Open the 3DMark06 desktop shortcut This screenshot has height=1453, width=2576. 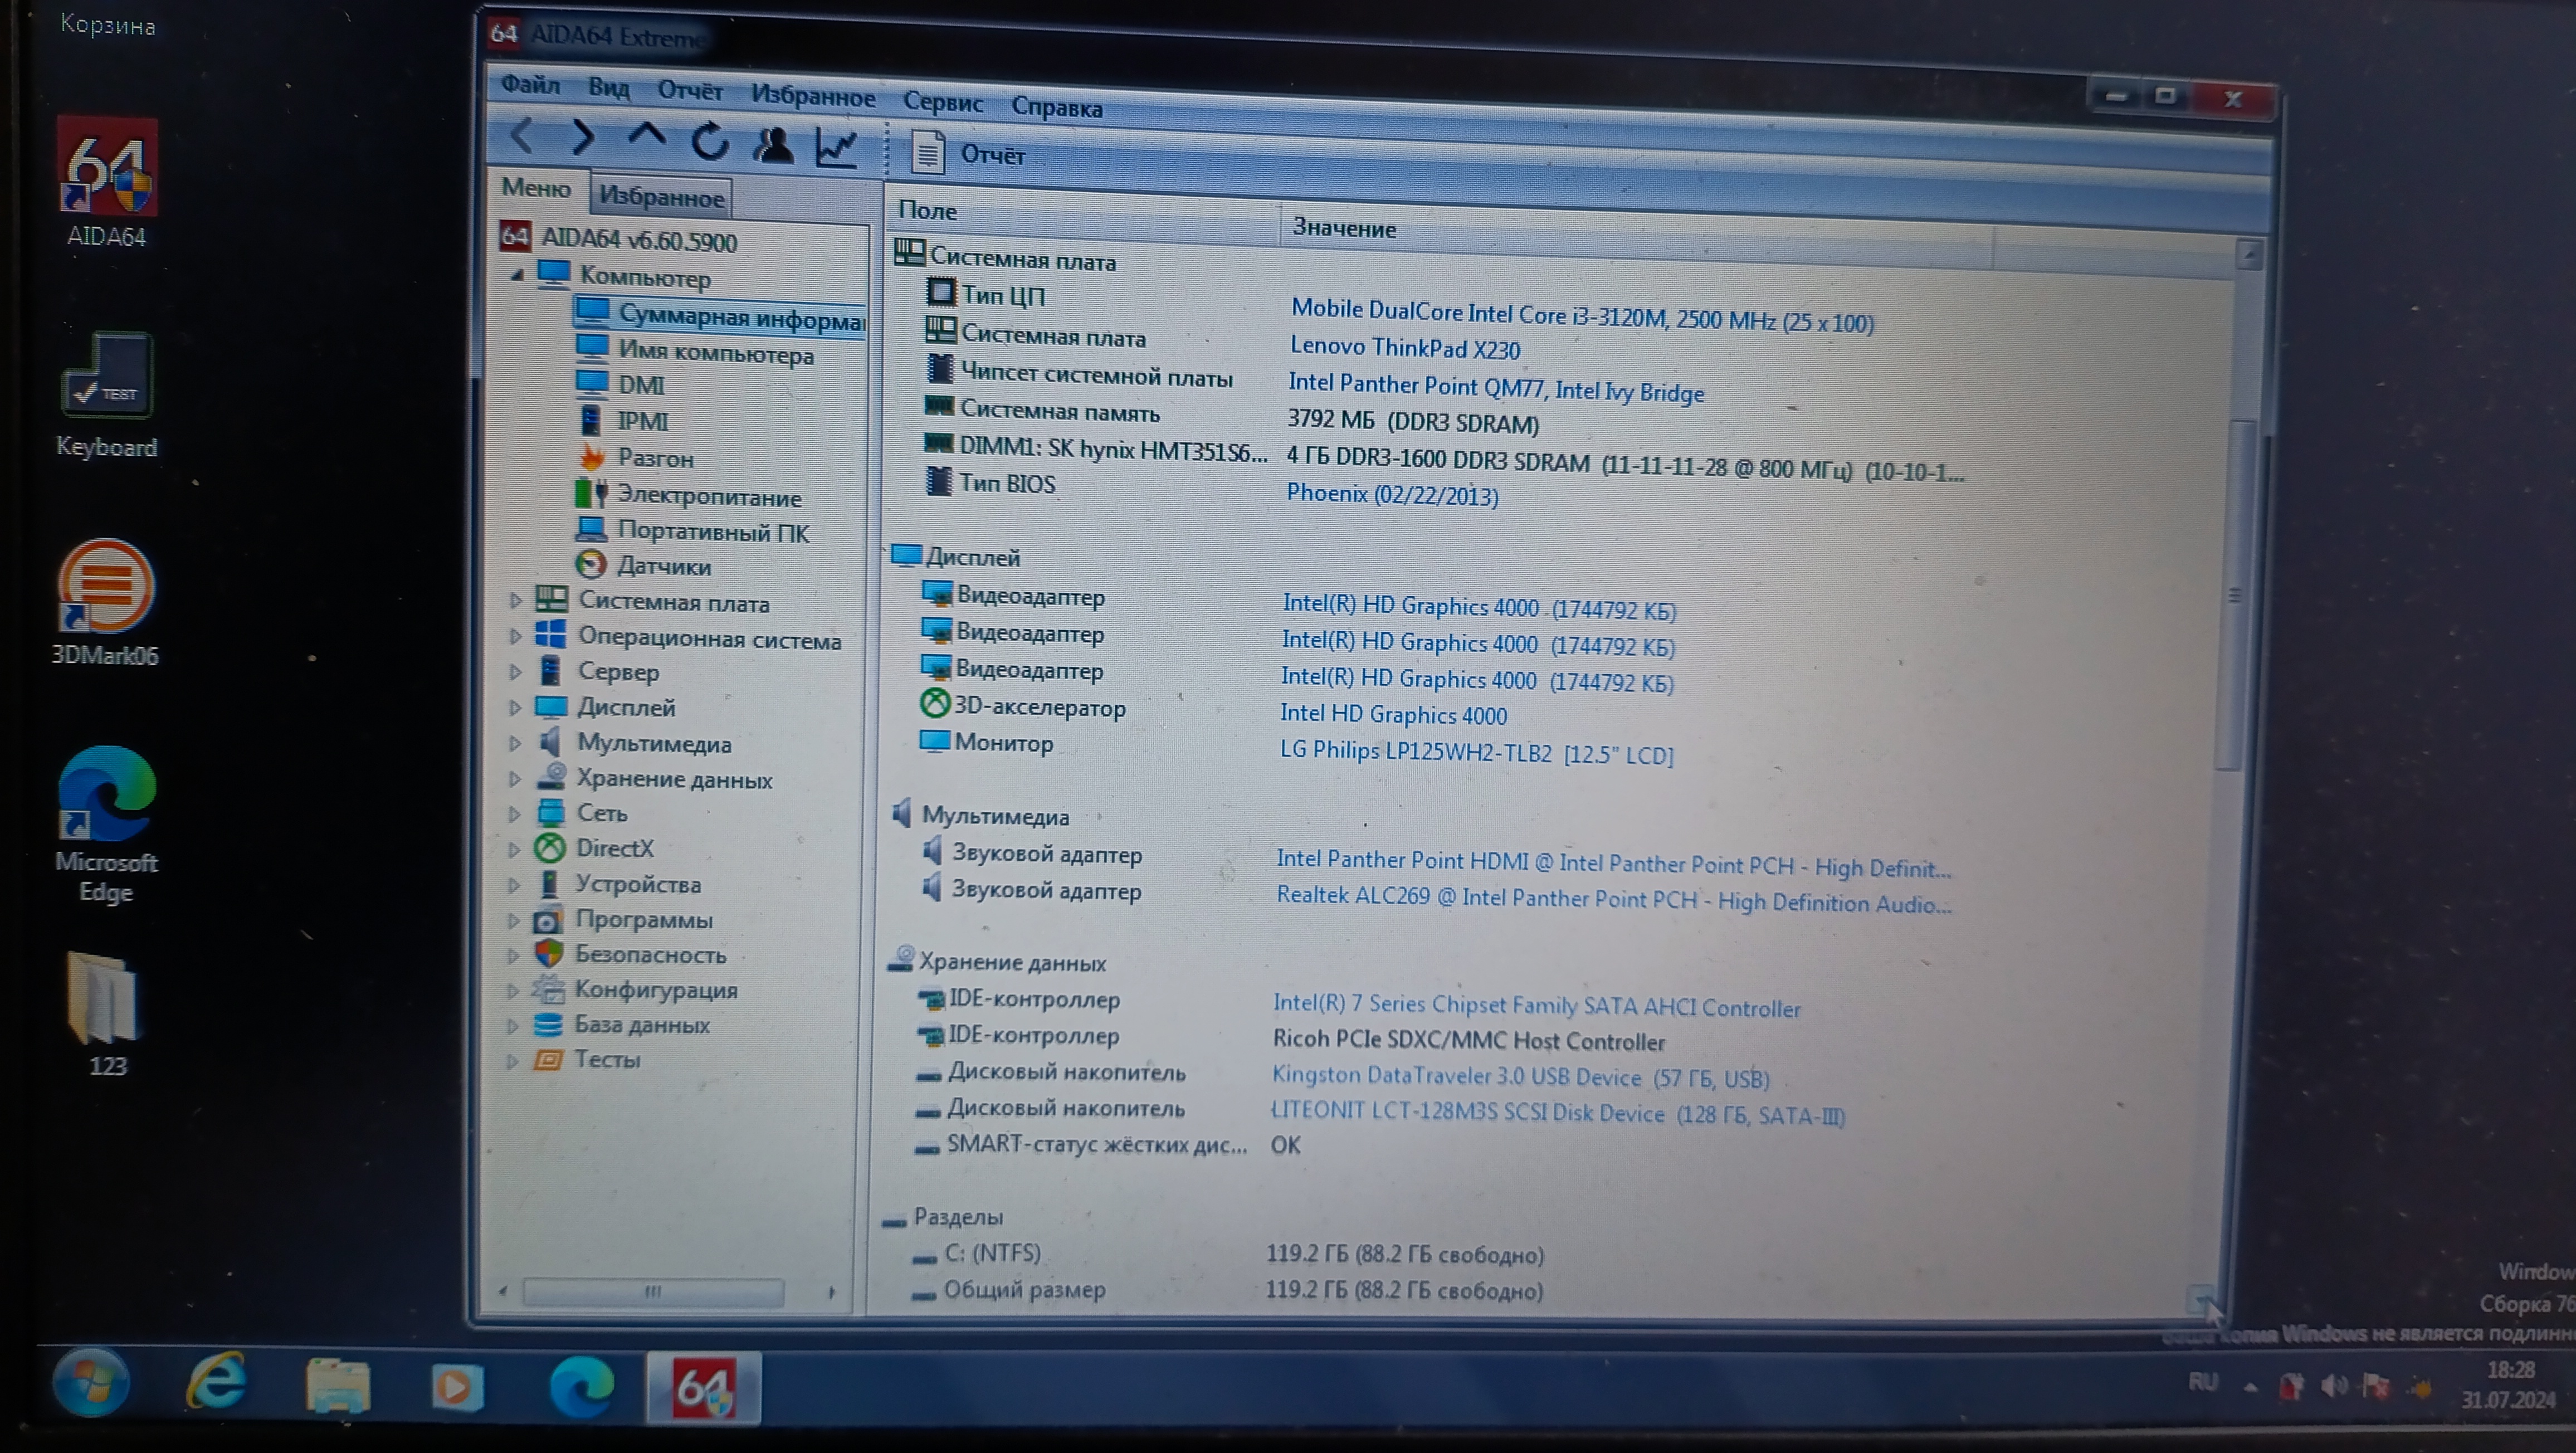click(106, 603)
